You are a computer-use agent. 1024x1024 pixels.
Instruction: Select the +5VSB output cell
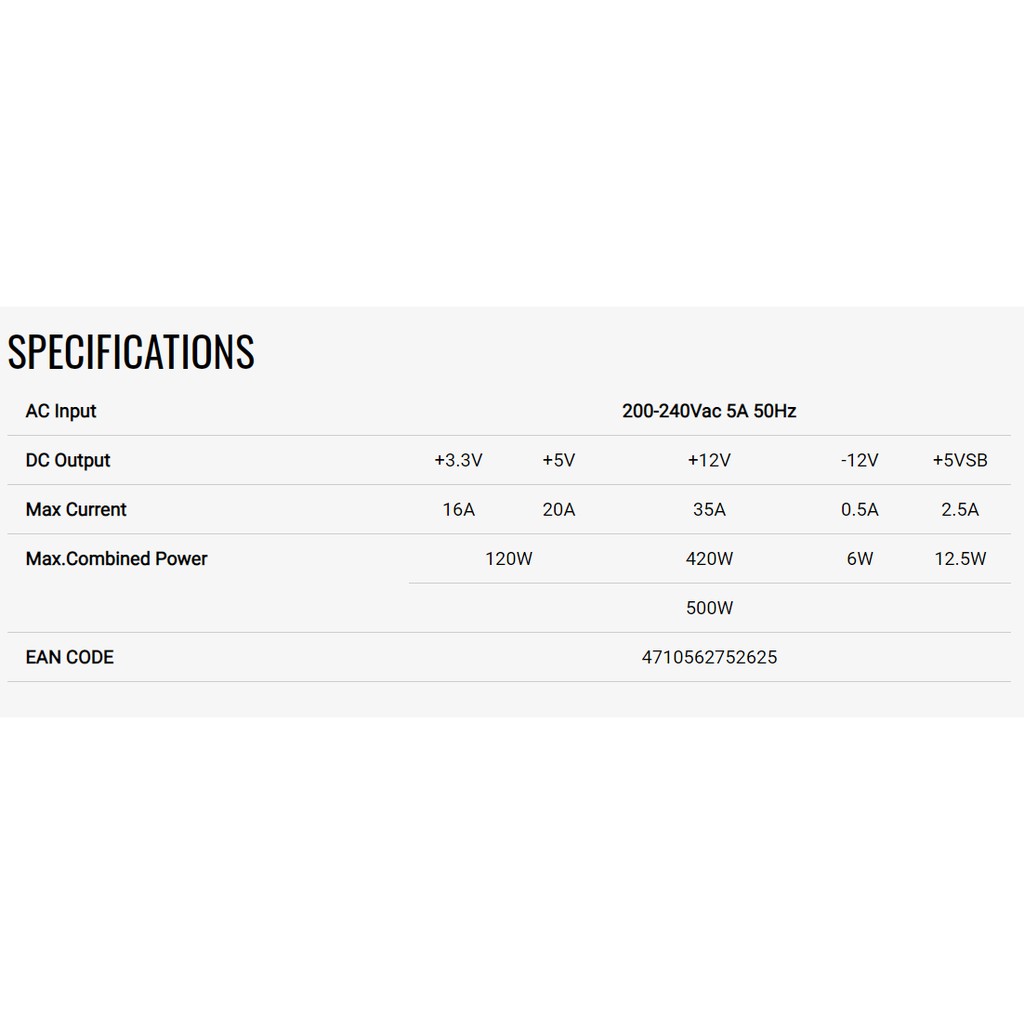tap(960, 460)
